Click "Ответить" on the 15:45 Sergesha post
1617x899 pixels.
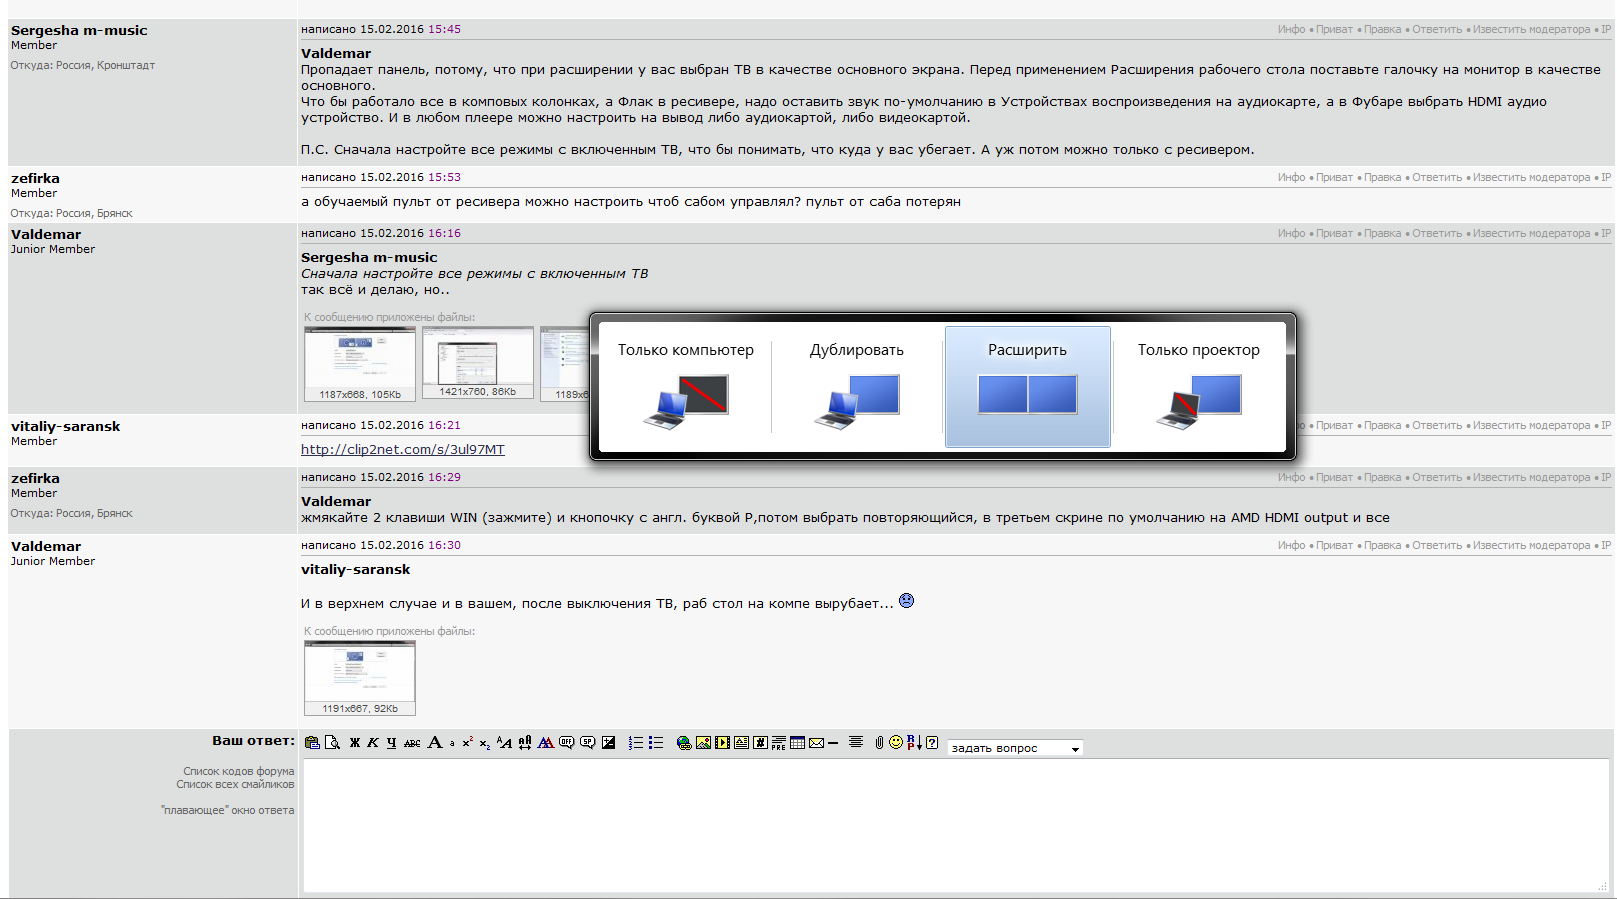pos(1437,29)
